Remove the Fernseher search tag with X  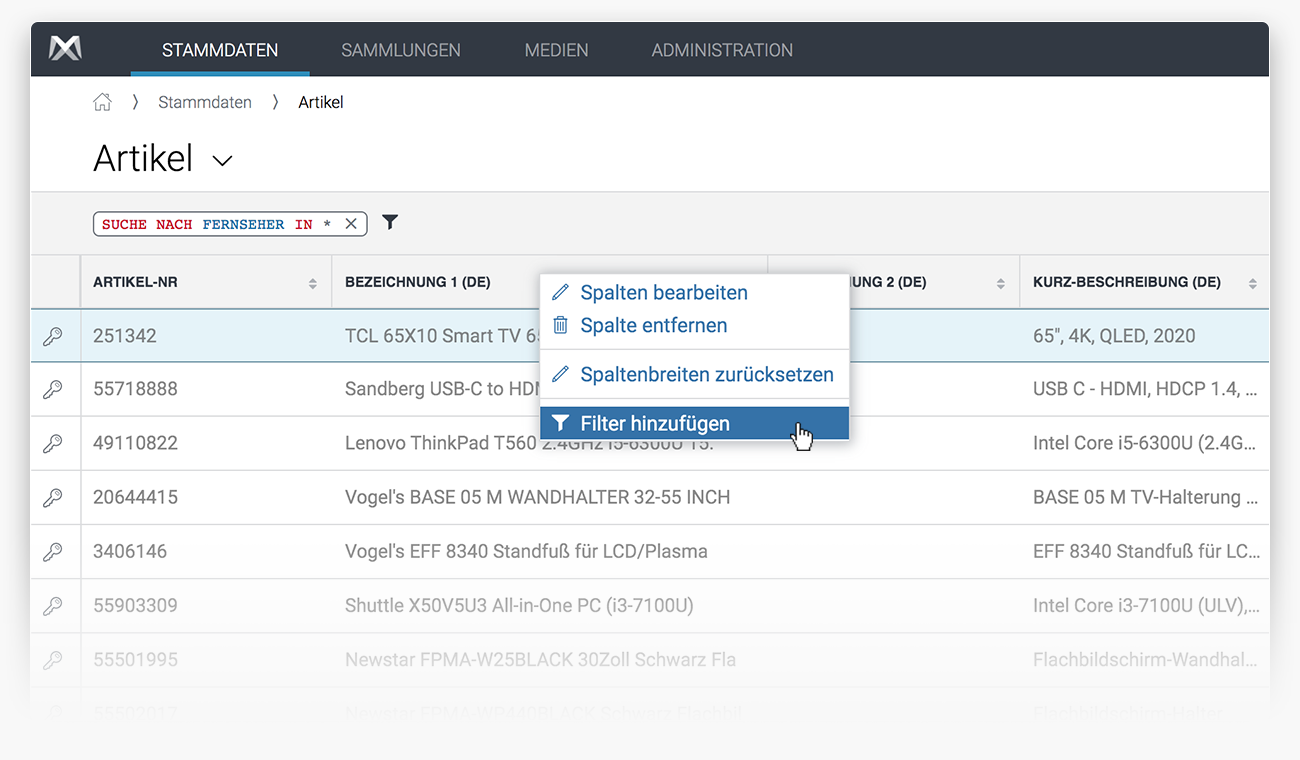click(x=351, y=224)
